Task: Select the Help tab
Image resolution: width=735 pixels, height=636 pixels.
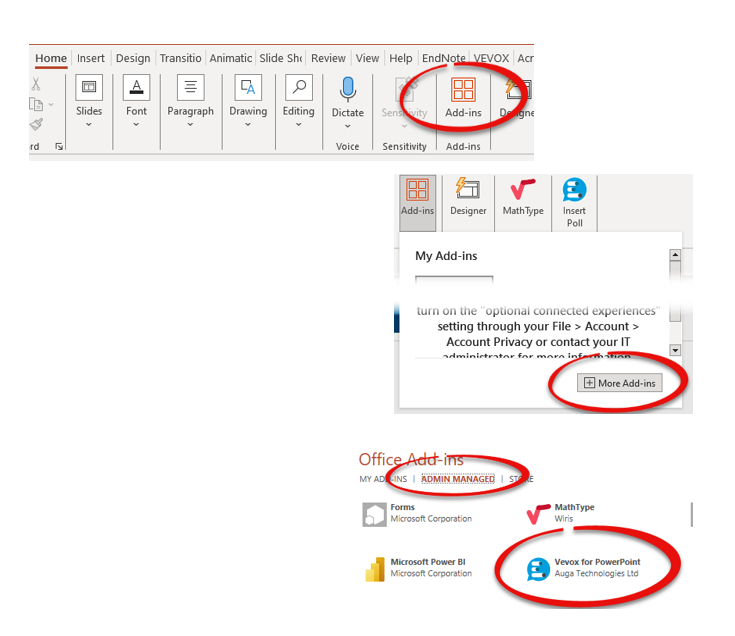Action: click(401, 58)
